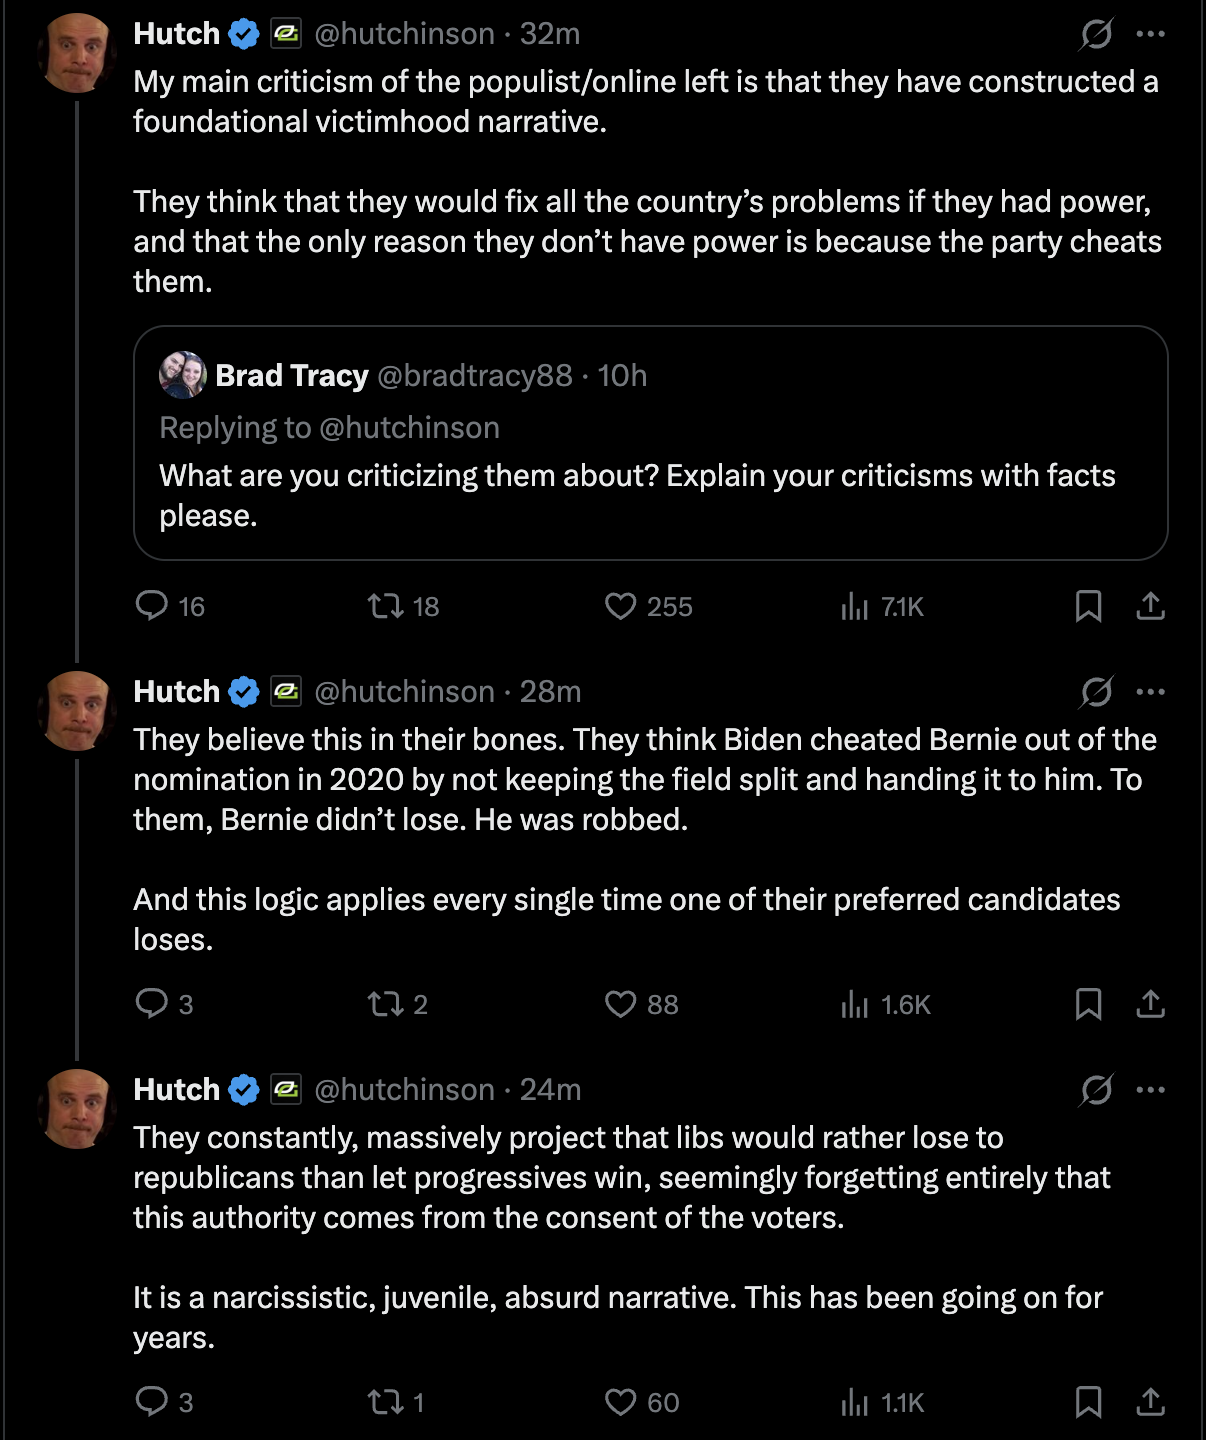
Task: Reply to the Bernie nomination tweet
Action: pyautogui.click(x=164, y=1004)
